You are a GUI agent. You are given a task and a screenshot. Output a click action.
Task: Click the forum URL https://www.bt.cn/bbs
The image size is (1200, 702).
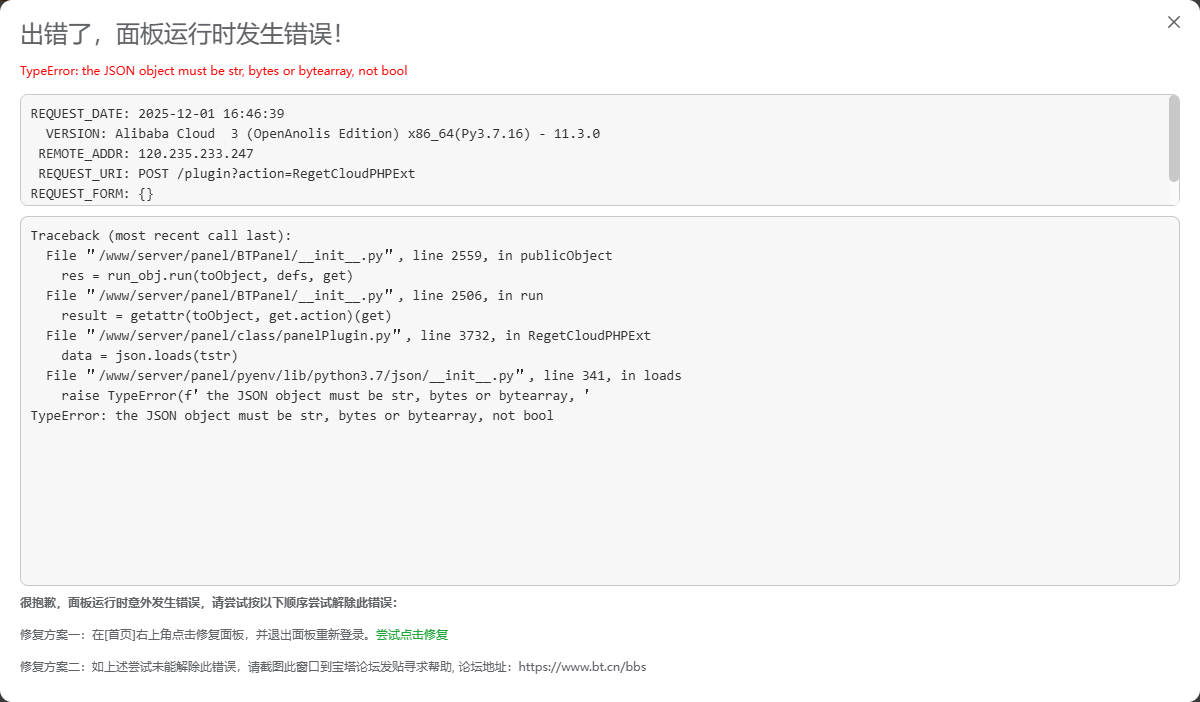click(x=582, y=667)
